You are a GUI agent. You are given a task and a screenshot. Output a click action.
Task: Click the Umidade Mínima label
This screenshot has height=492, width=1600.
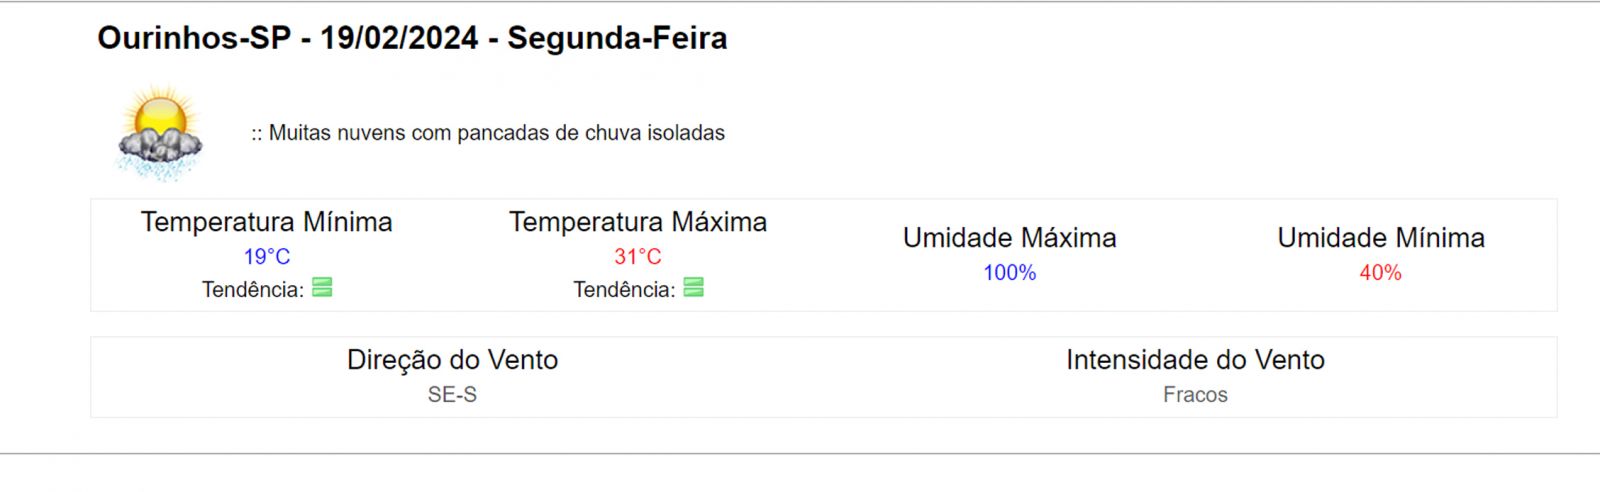coord(1381,238)
